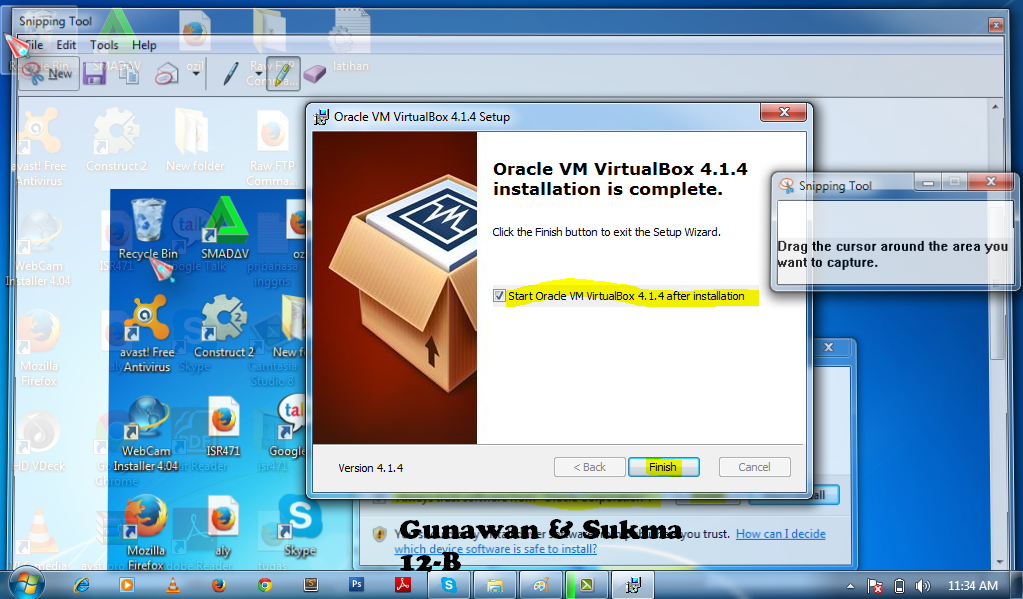Open Photoshop from the taskbar
Viewport: 1023px width, 599px height.
(356, 585)
